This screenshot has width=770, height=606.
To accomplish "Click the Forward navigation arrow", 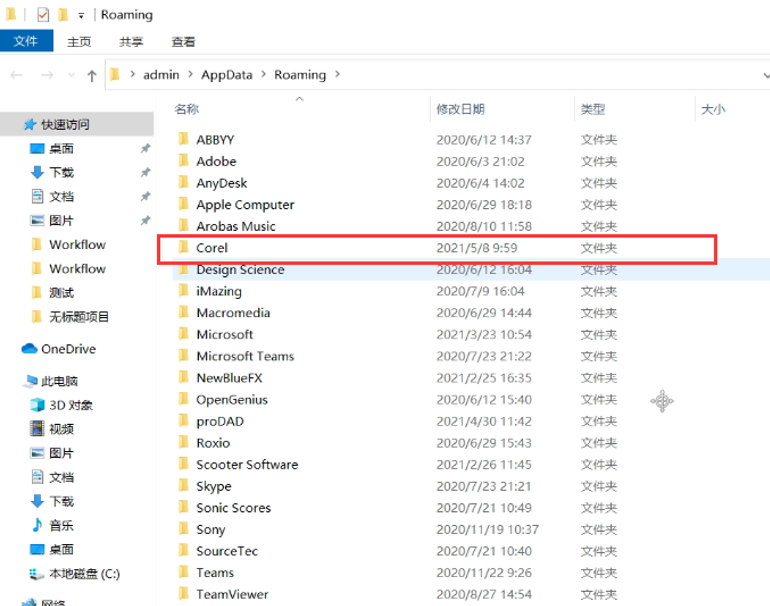I will 46,75.
